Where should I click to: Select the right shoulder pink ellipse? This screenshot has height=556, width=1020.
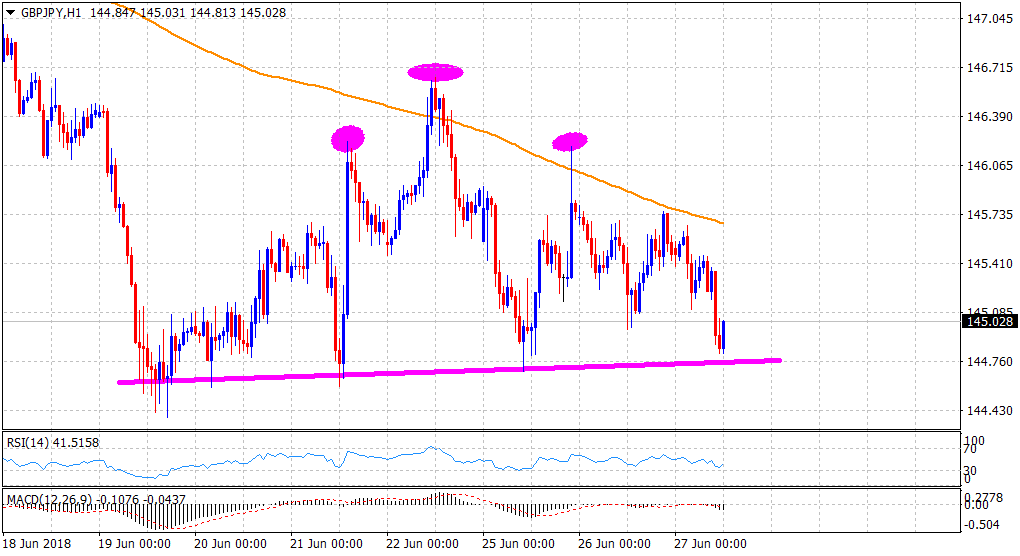tap(570, 141)
